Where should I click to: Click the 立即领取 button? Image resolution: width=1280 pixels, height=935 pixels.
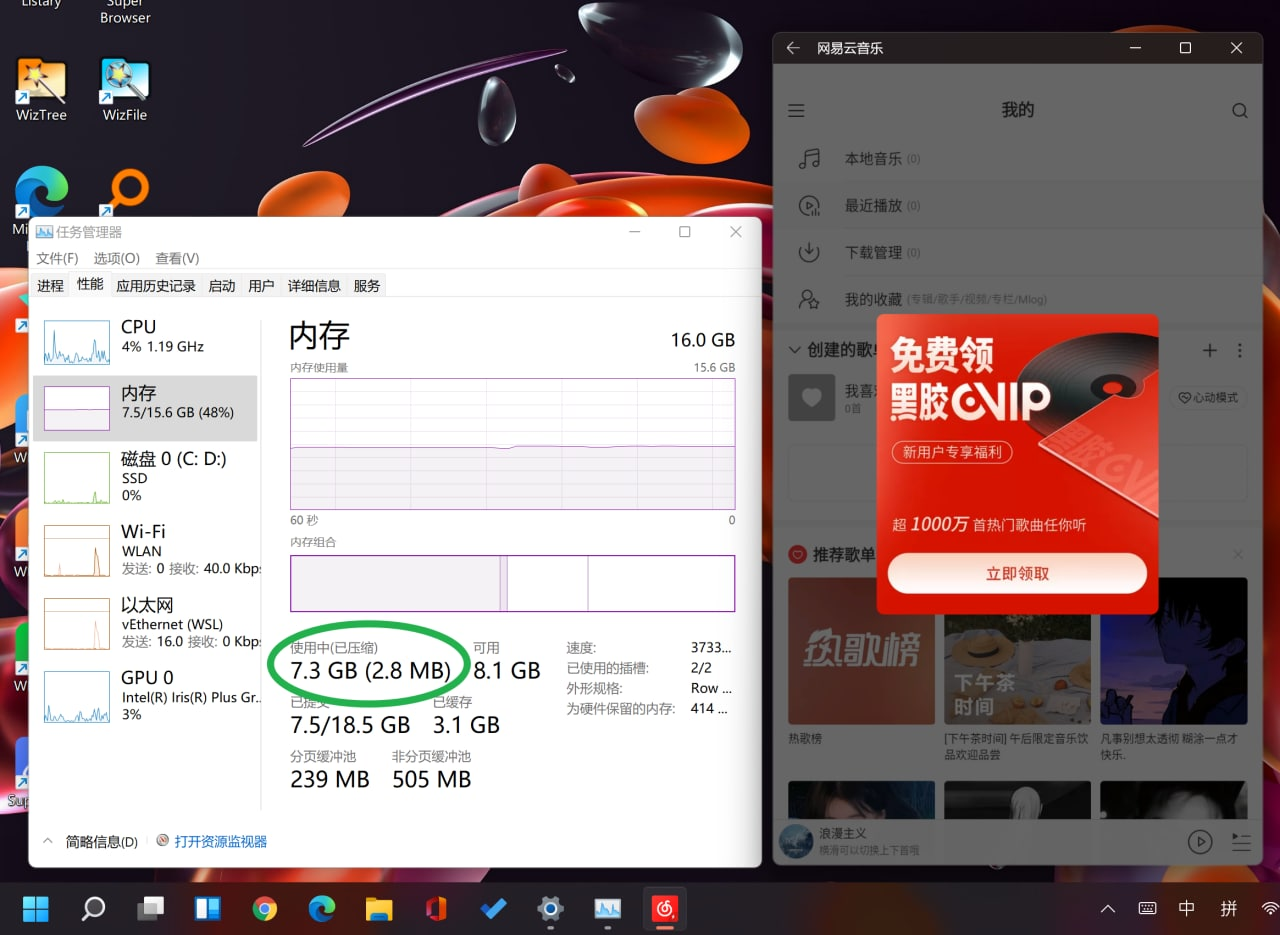[1017, 574]
